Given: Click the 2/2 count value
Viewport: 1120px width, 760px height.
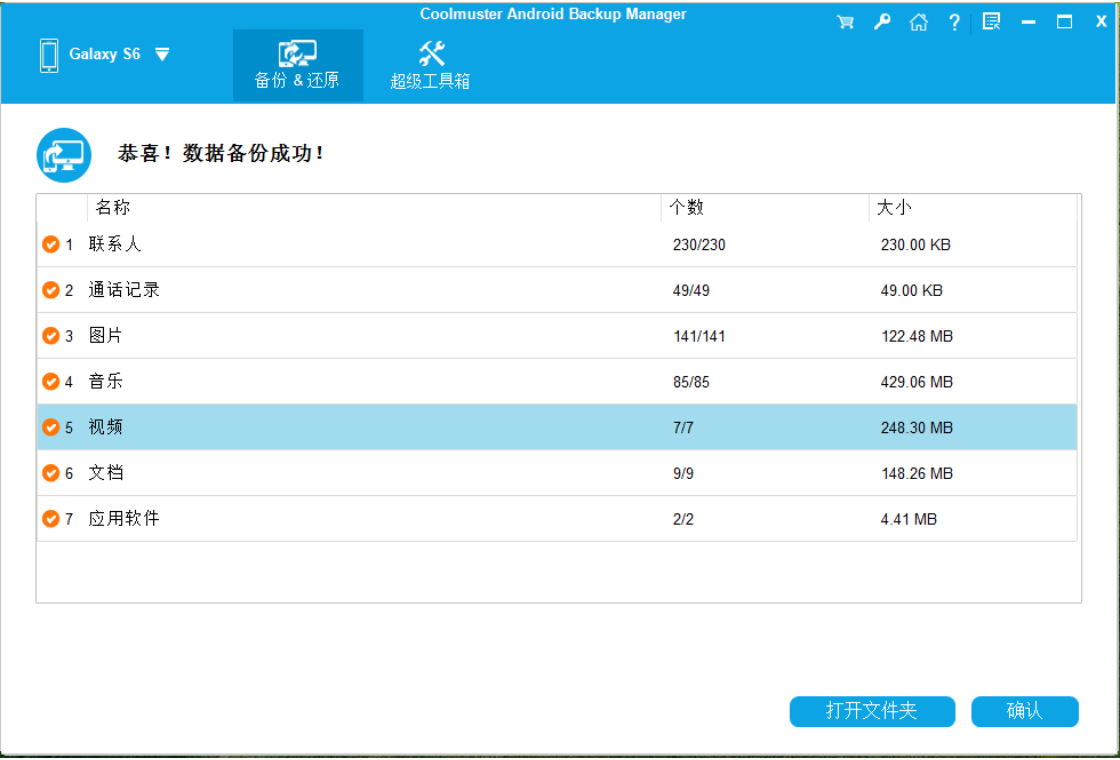Looking at the screenshot, I should 684,519.
